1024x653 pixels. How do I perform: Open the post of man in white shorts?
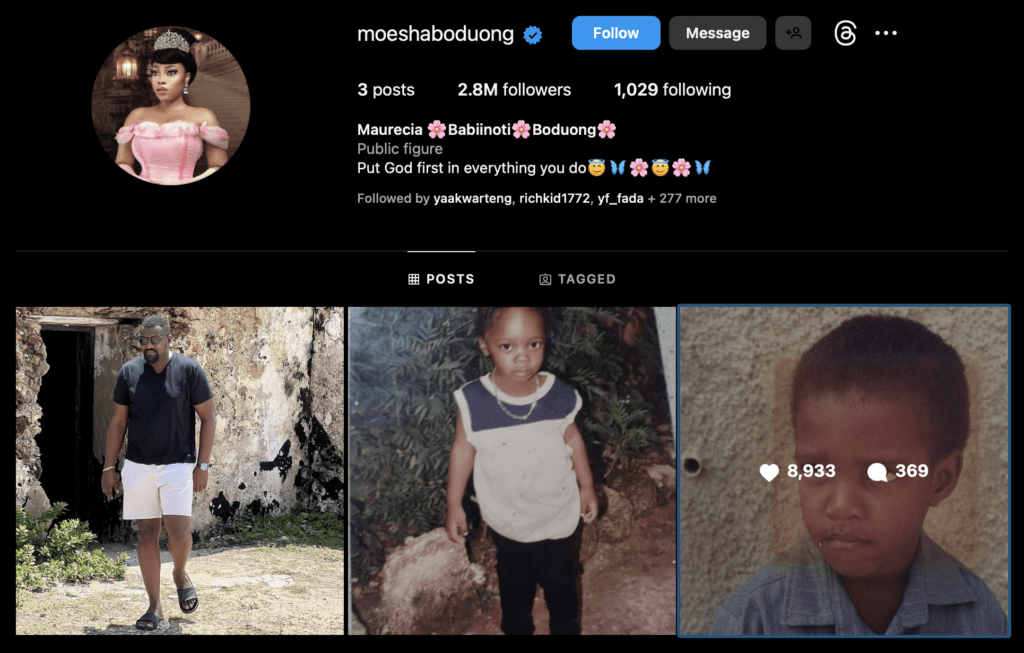180,471
